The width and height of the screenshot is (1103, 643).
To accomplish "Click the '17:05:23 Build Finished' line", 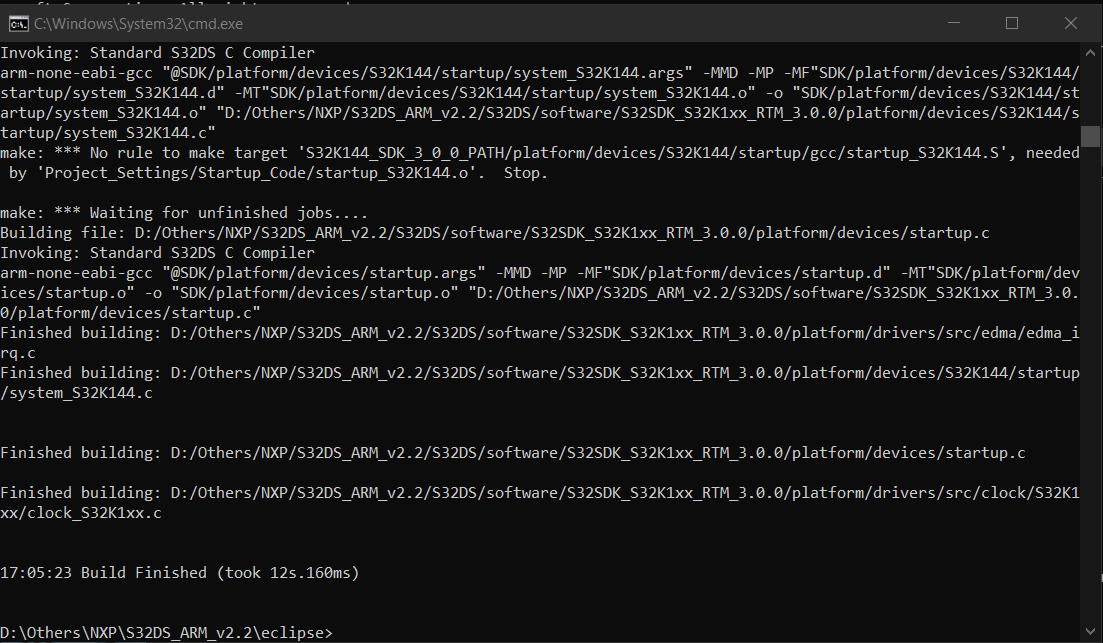I will (x=180, y=573).
